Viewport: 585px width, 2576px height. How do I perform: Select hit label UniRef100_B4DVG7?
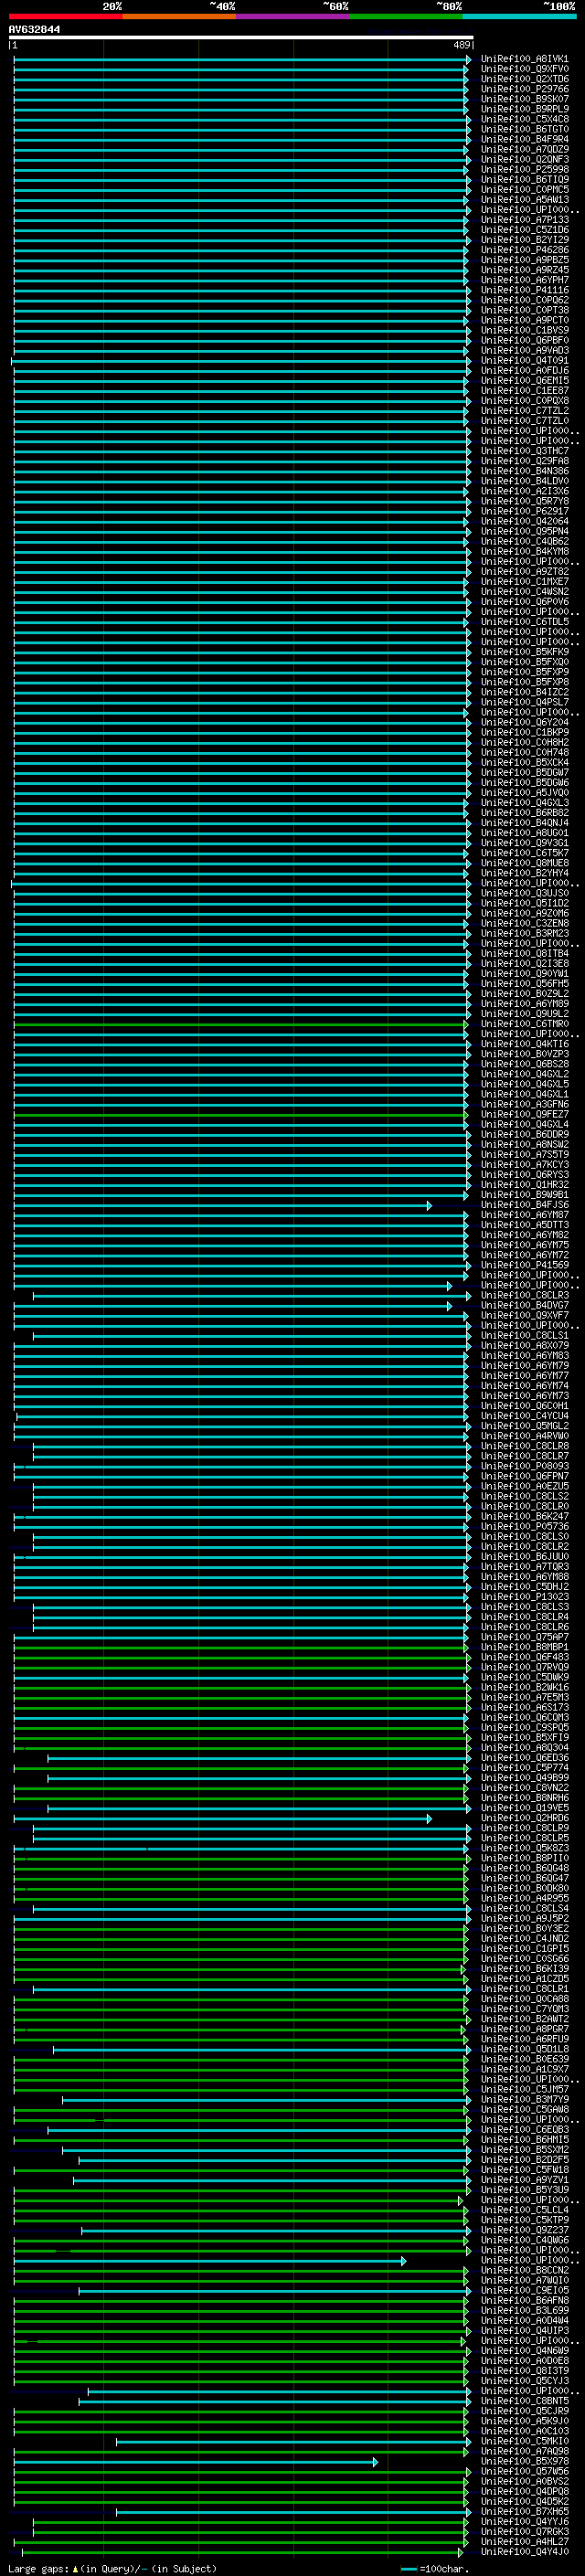(x=524, y=1305)
